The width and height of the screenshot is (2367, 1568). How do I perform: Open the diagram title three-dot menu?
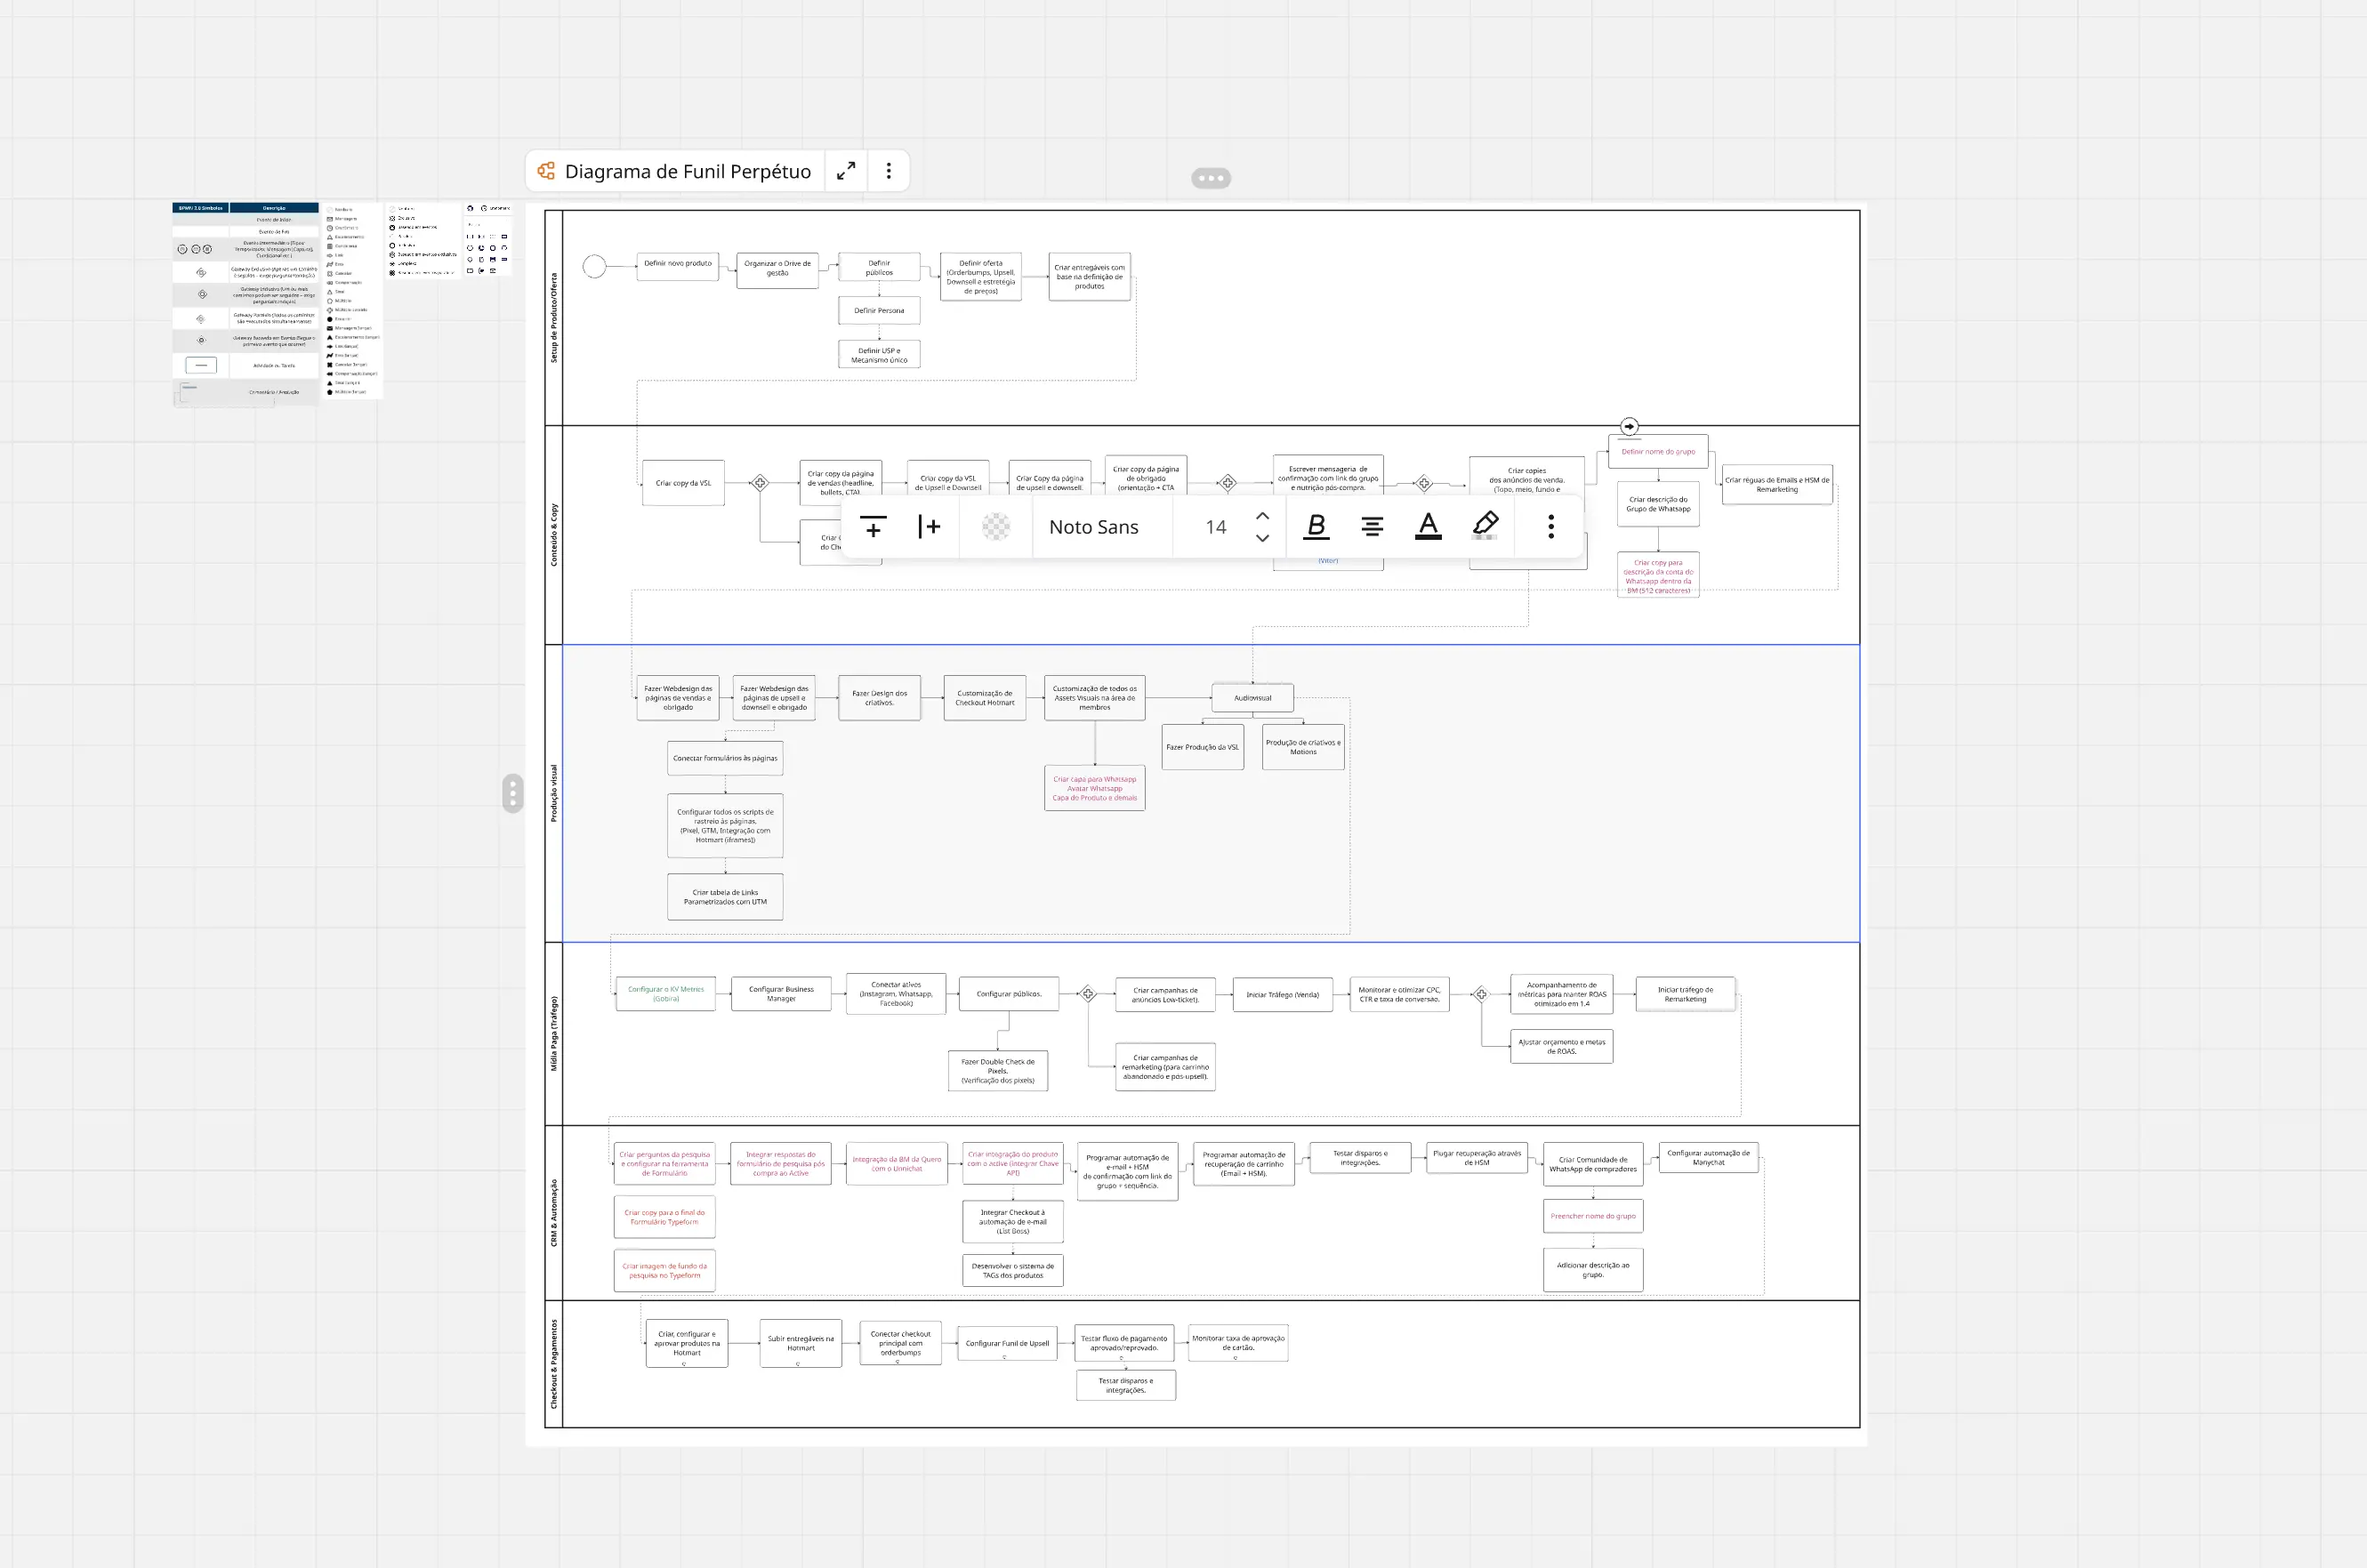[888, 171]
